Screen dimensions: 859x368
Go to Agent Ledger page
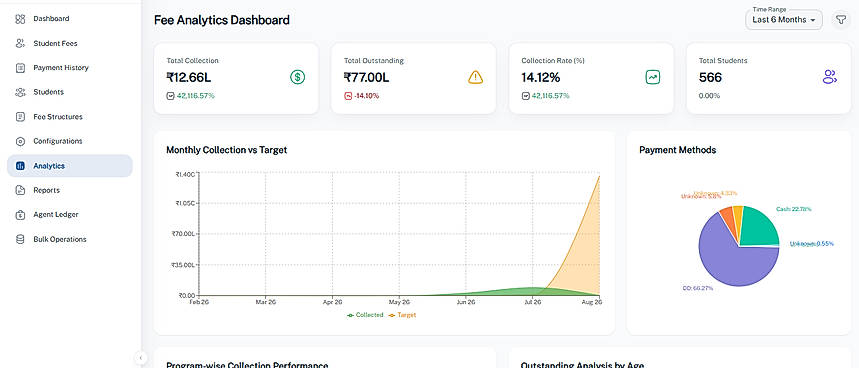click(70, 215)
